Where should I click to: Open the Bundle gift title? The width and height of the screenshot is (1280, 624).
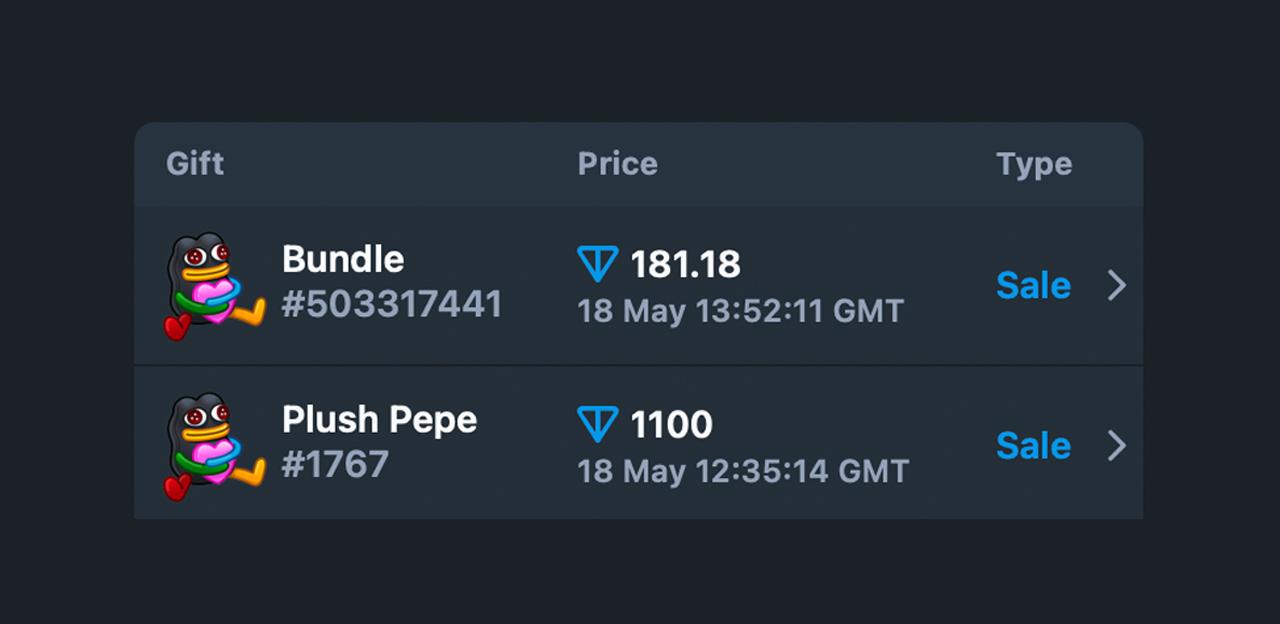[x=343, y=260]
